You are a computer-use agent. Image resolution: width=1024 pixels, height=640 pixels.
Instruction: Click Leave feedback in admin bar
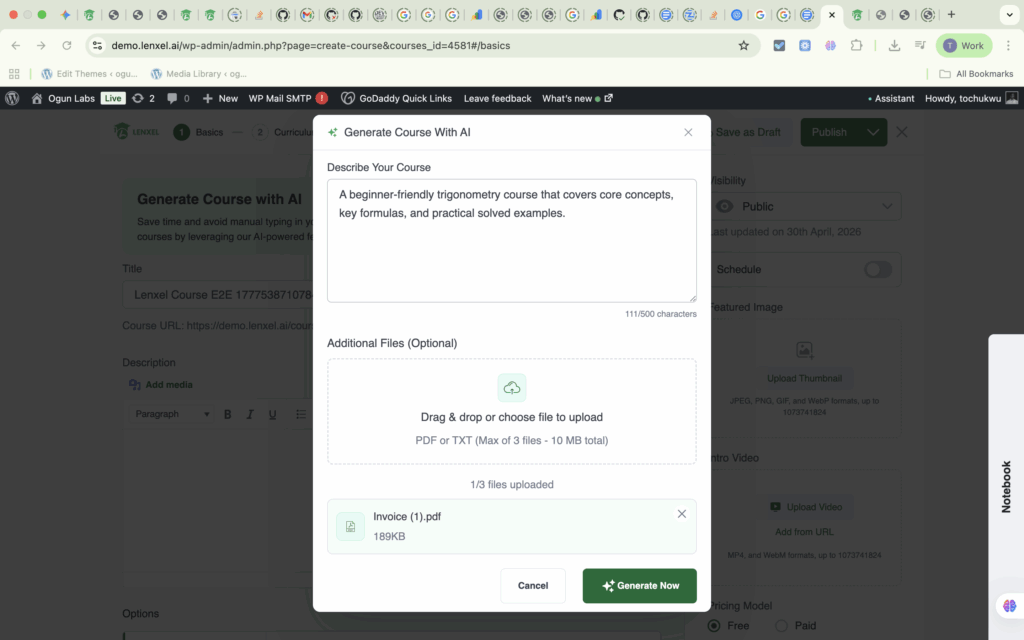click(x=498, y=98)
